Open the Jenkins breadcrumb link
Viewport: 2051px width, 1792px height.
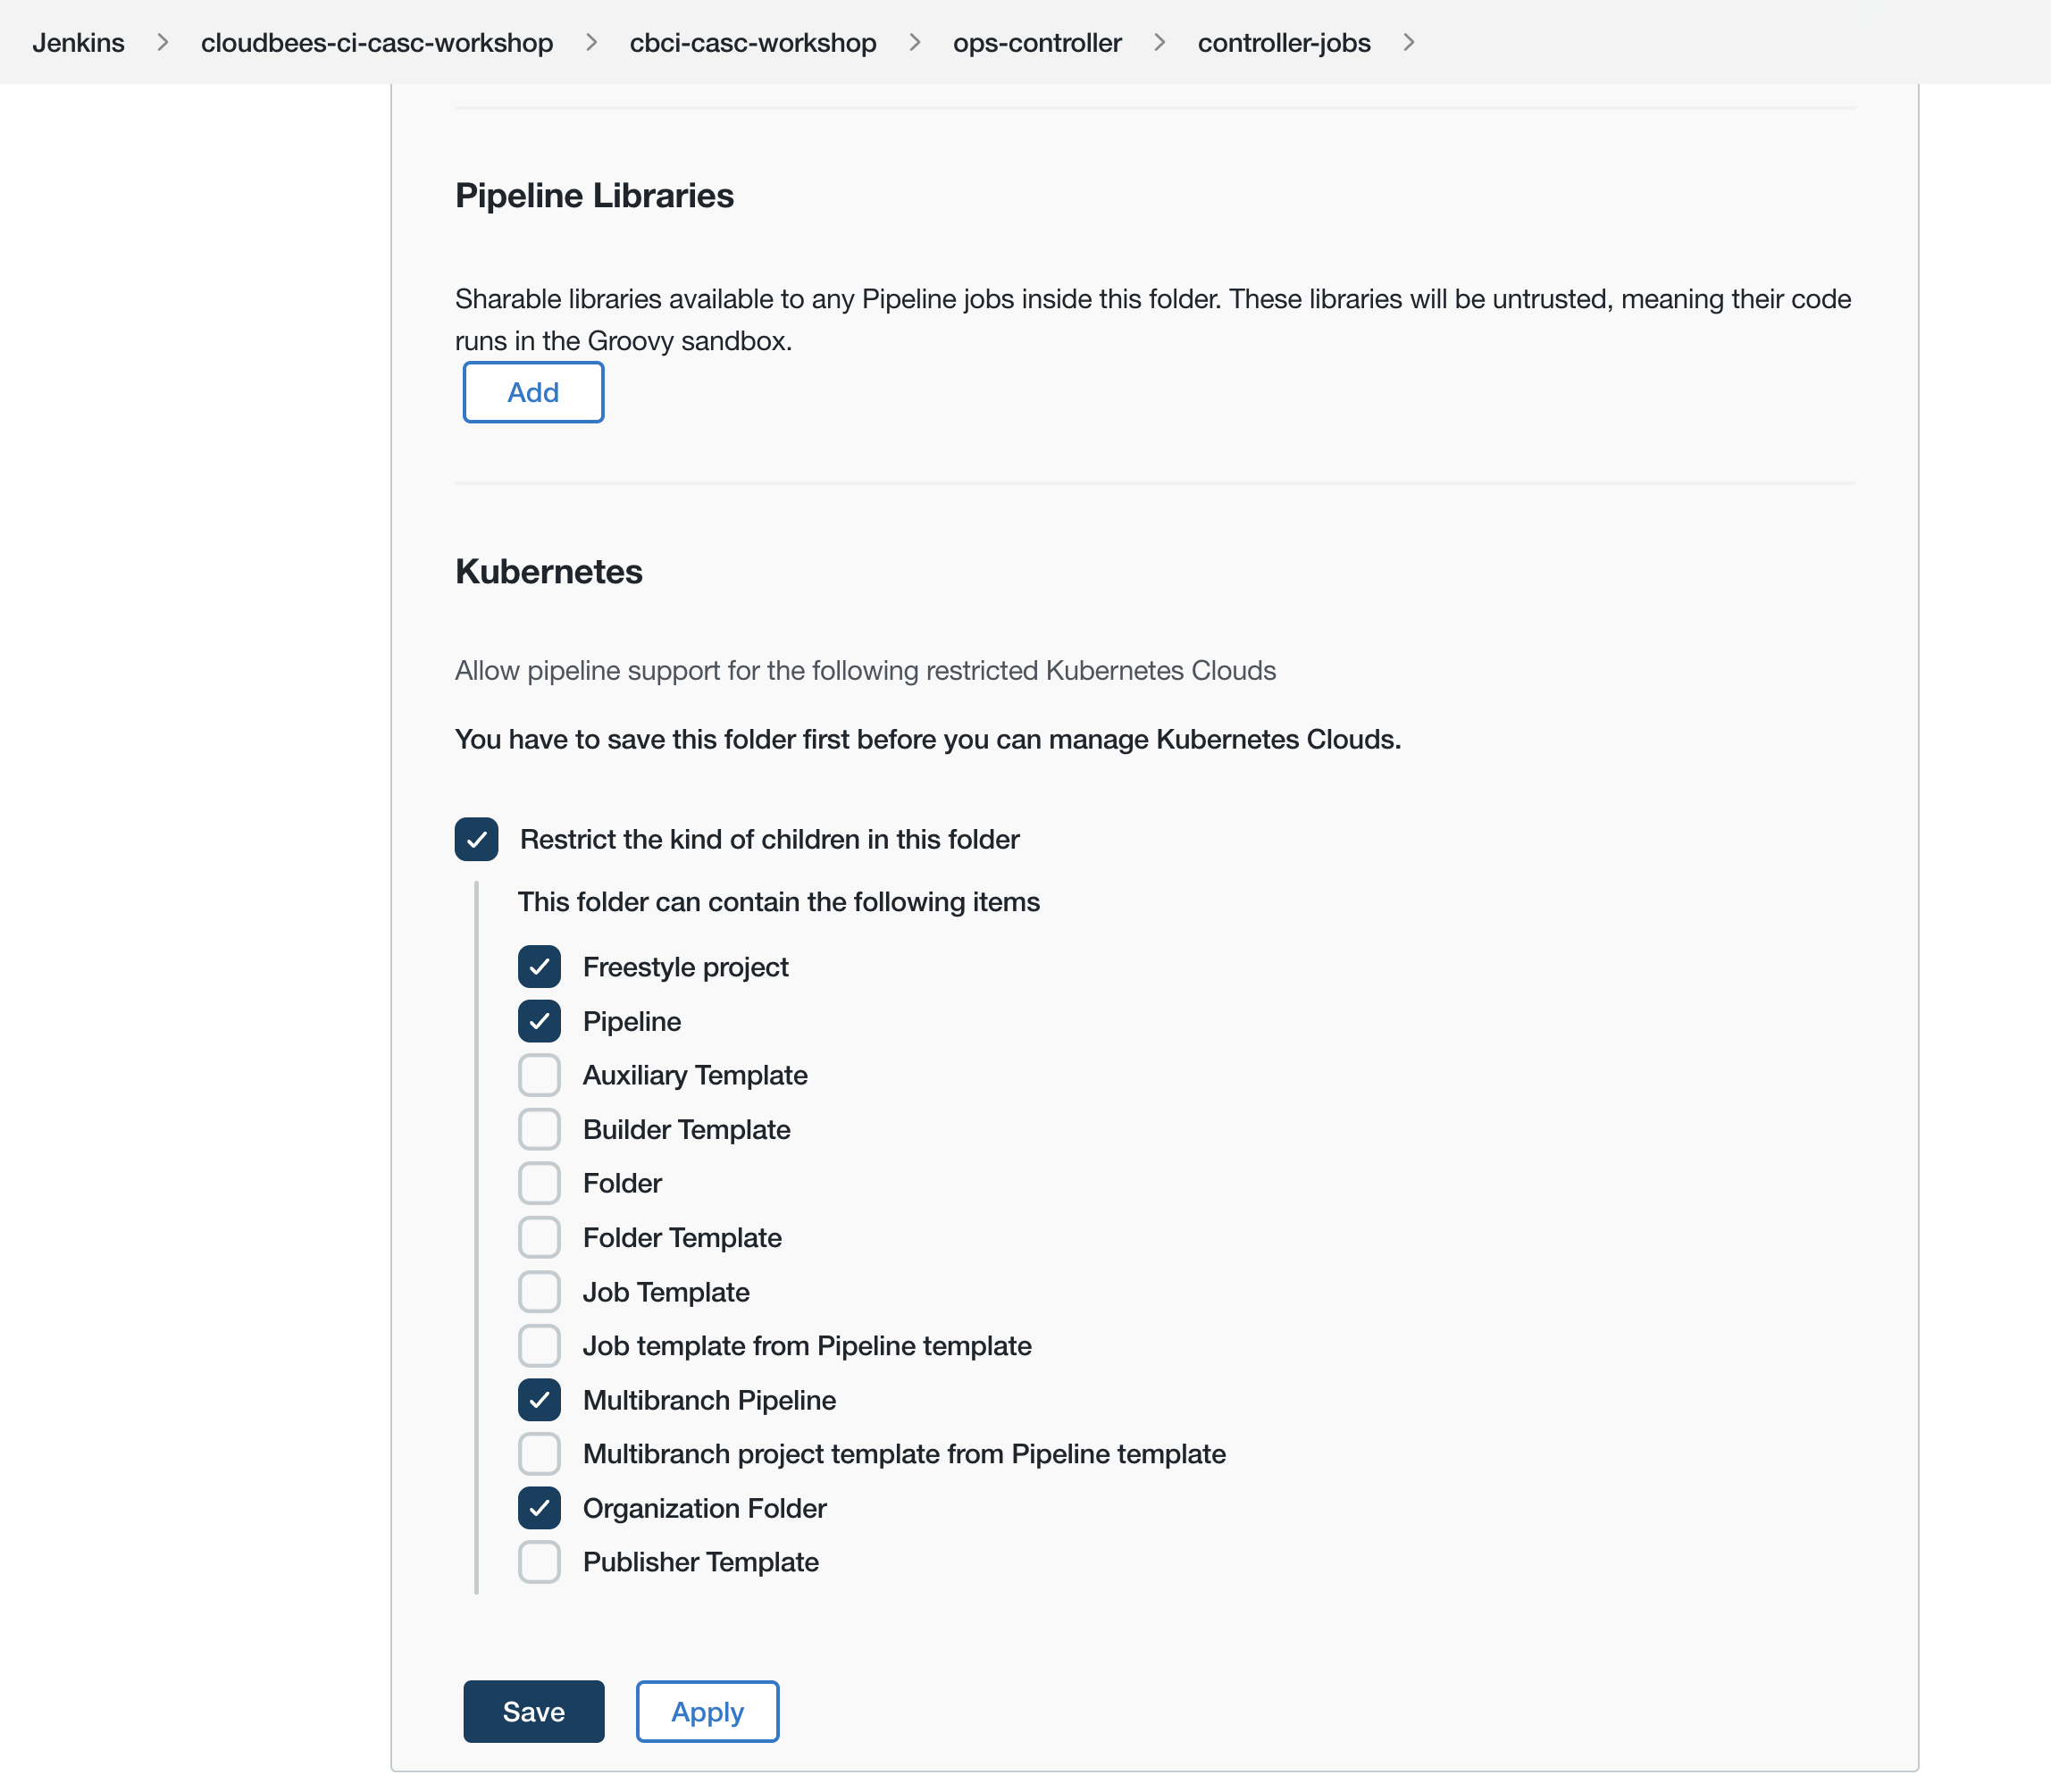coord(78,42)
